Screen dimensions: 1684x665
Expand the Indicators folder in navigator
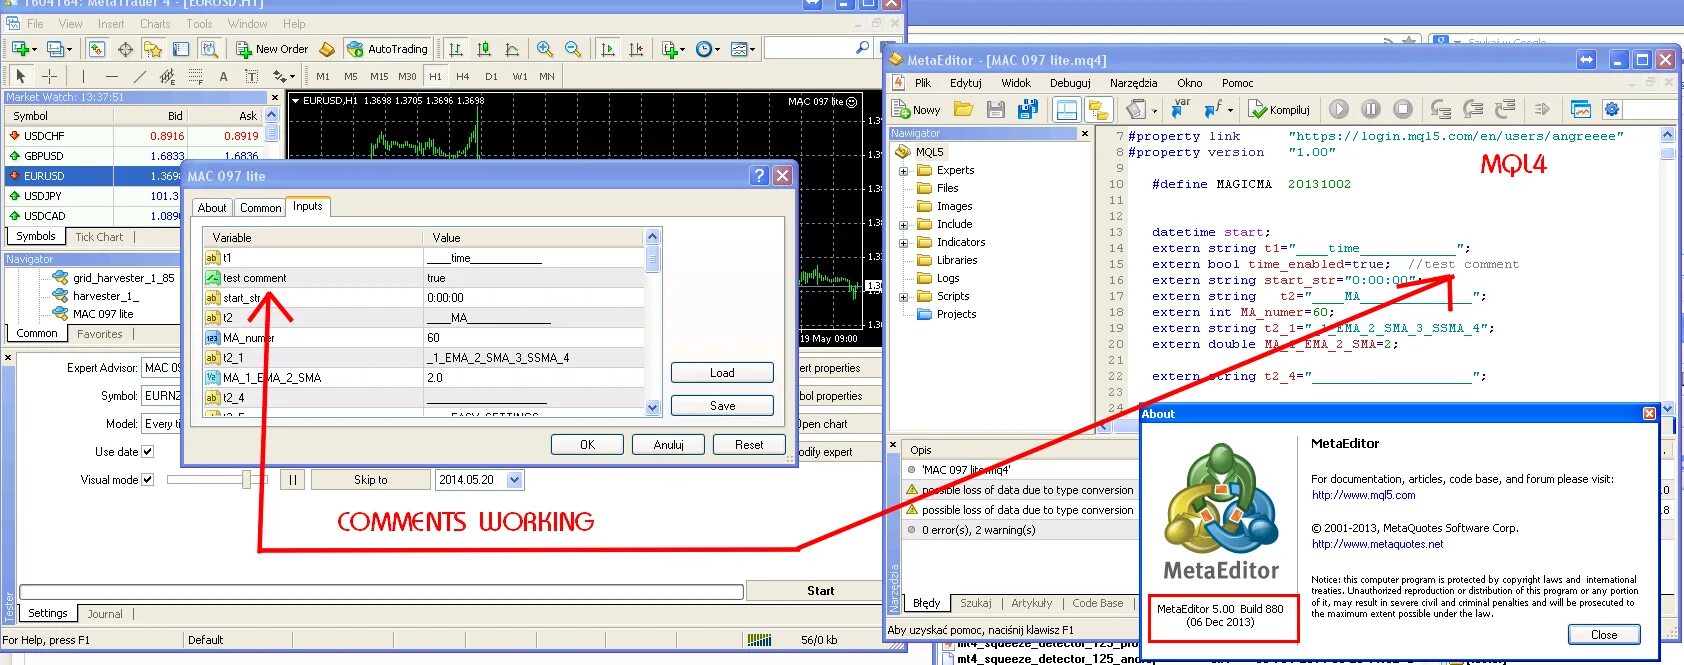pyautogui.click(x=904, y=243)
